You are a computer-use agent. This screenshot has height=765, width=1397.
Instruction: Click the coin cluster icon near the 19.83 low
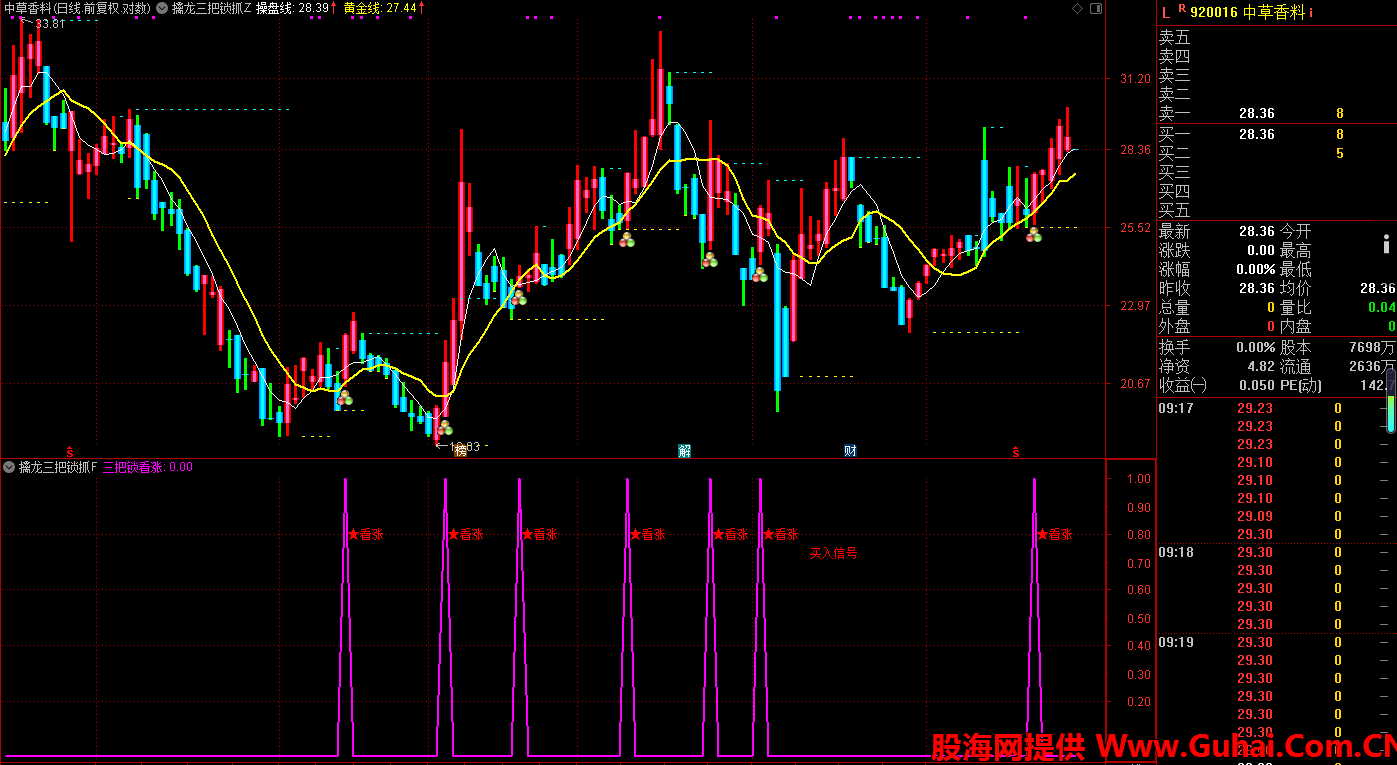point(444,427)
